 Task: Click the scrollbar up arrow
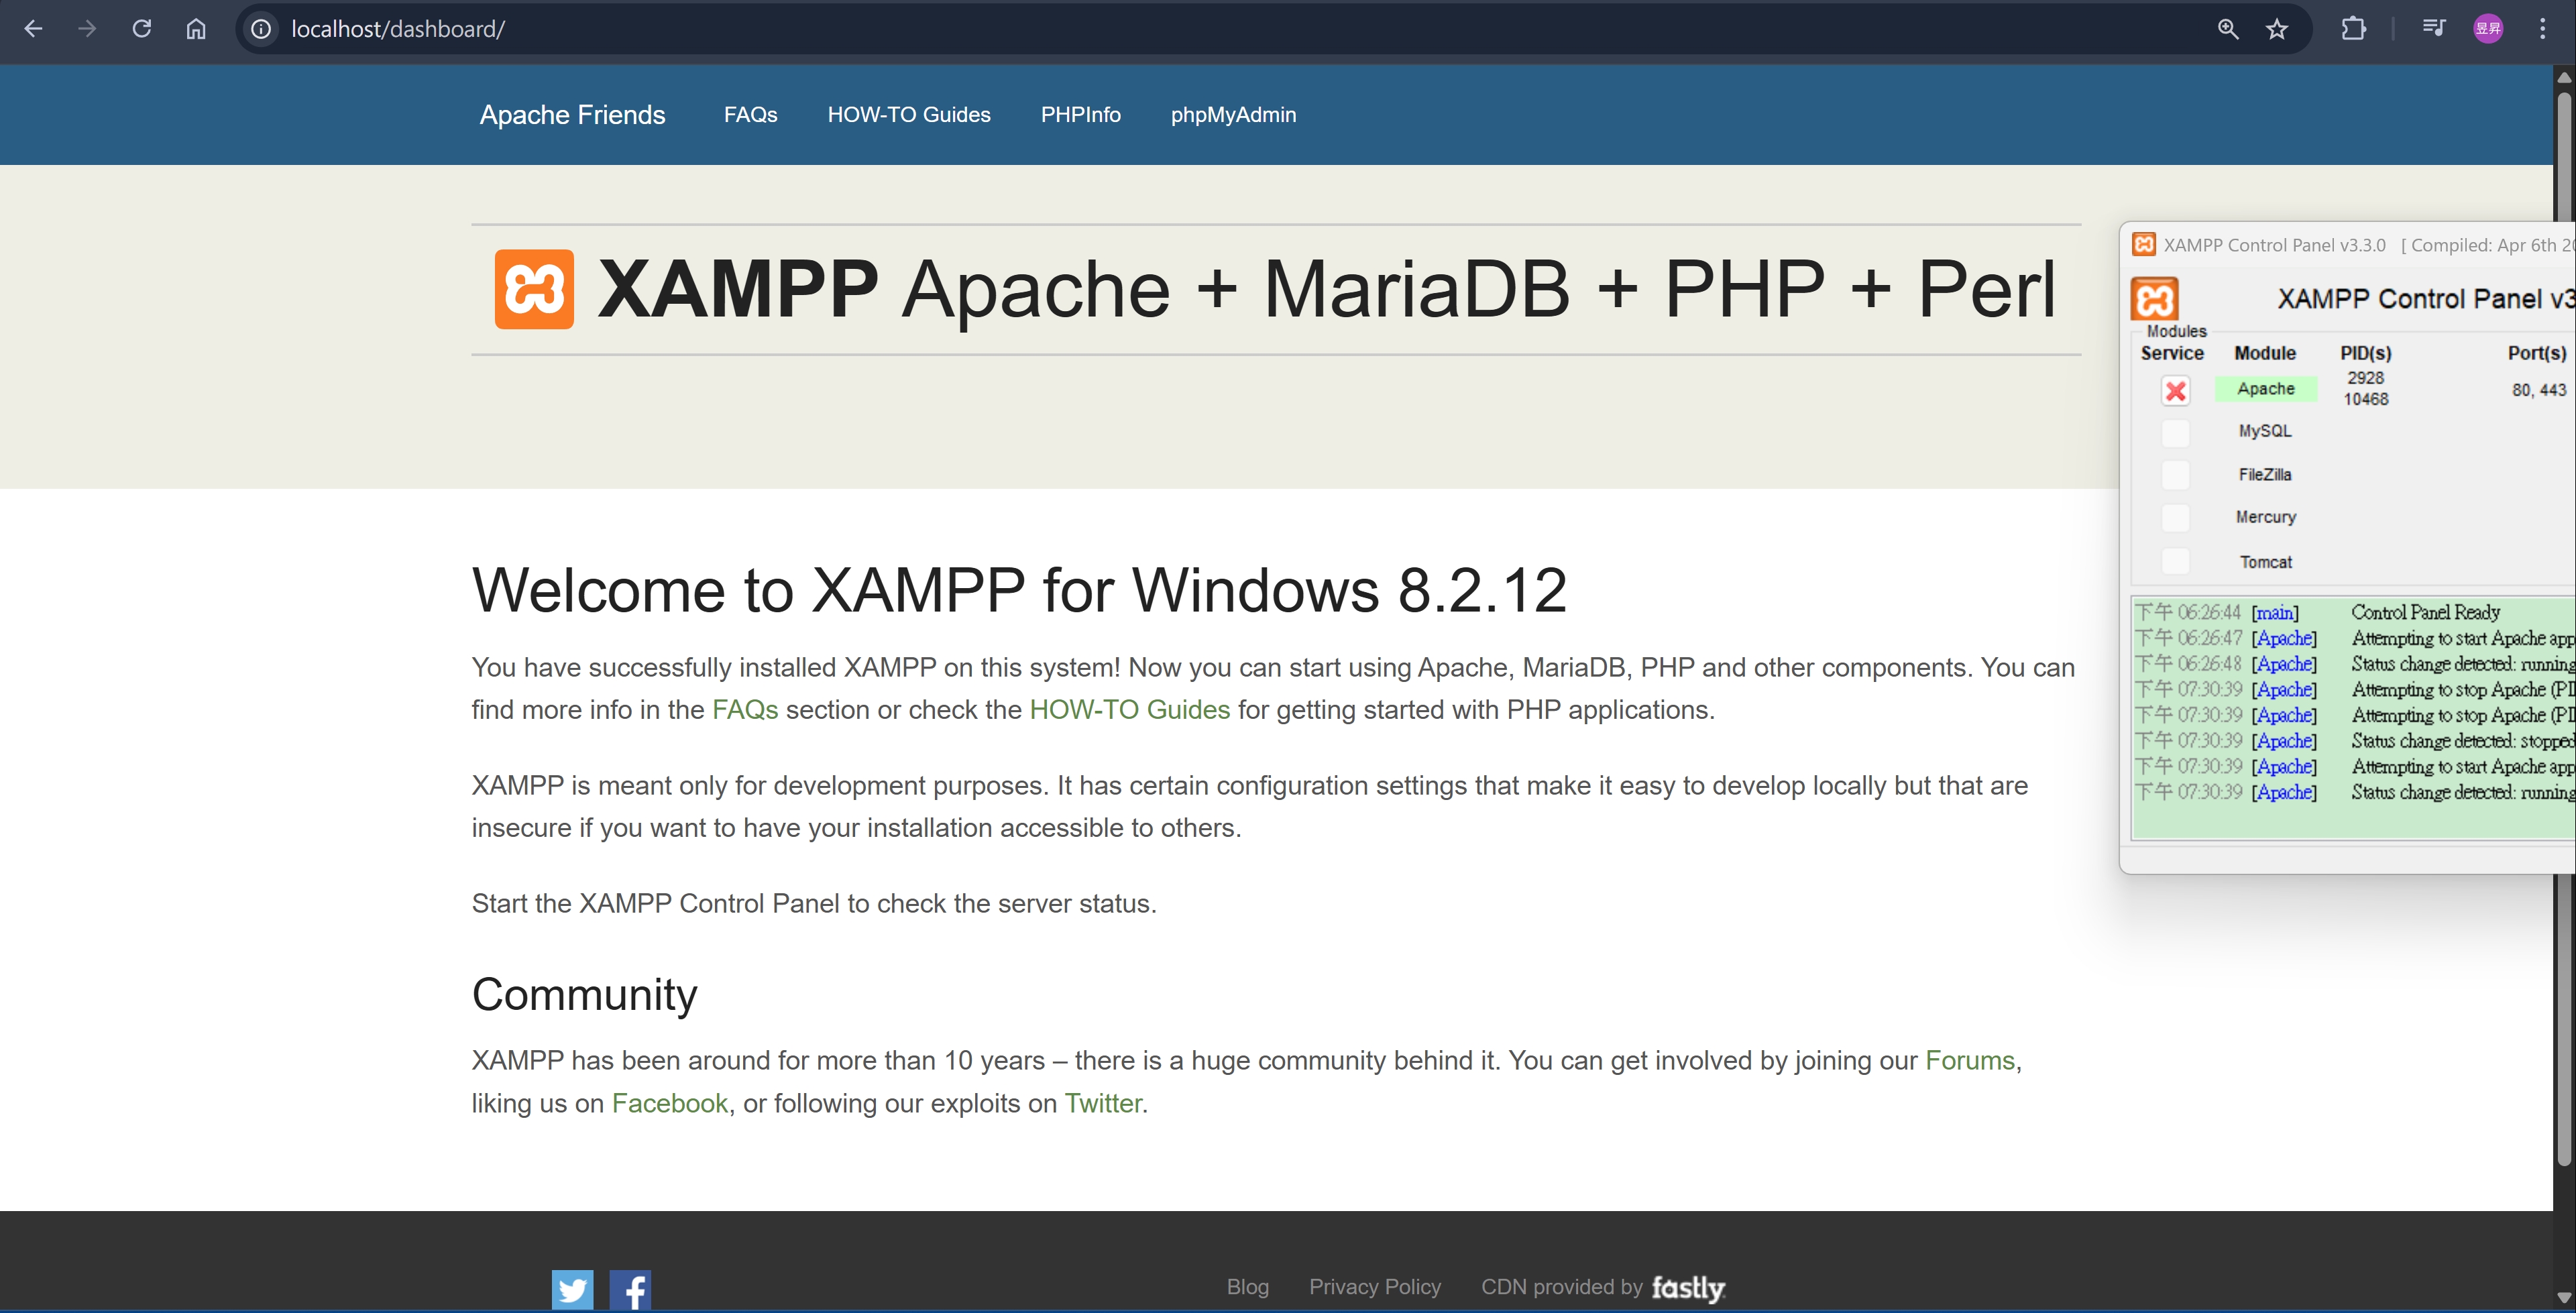coord(2563,77)
